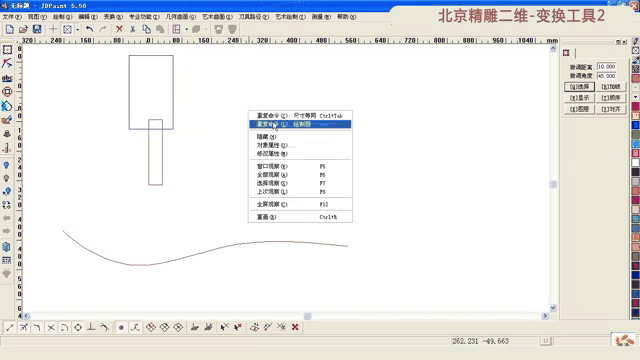Click the 微调距离 input field showing 10.000

pos(607,67)
